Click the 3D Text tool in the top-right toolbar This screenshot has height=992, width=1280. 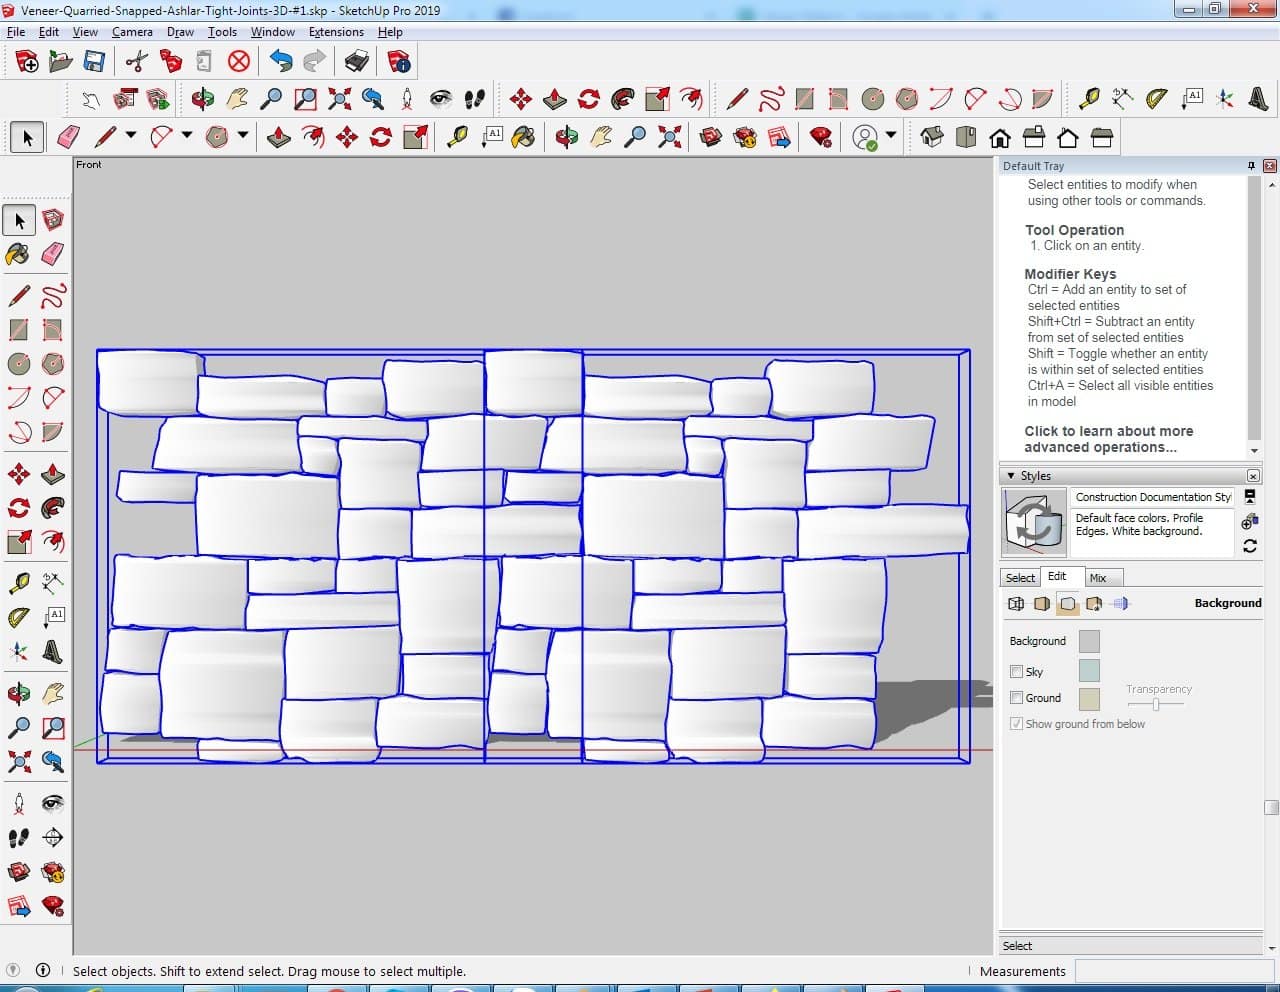coord(1258,98)
